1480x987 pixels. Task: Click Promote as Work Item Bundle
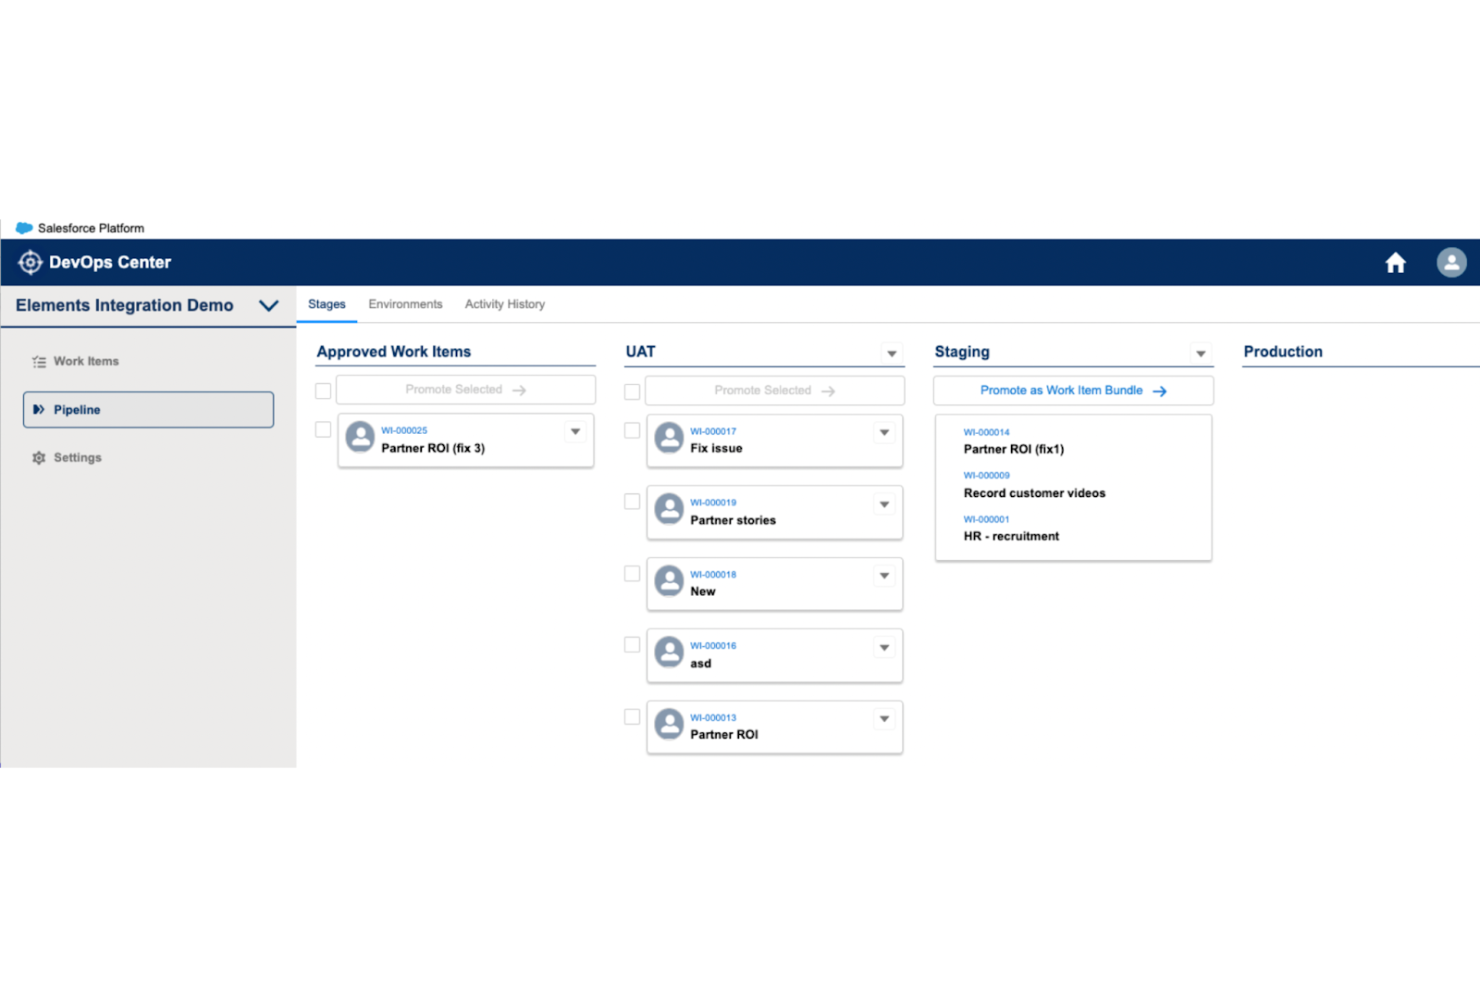pyautogui.click(x=1072, y=390)
